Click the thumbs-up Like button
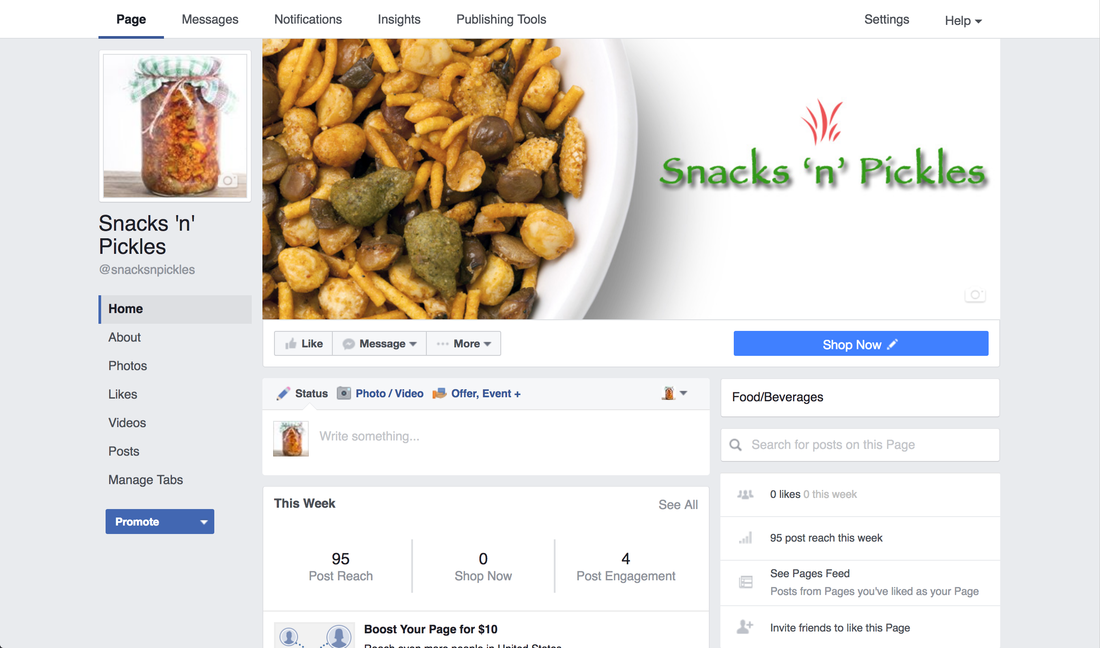Image resolution: width=1100 pixels, height=648 pixels. pyautogui.click(x=304, y=344)
